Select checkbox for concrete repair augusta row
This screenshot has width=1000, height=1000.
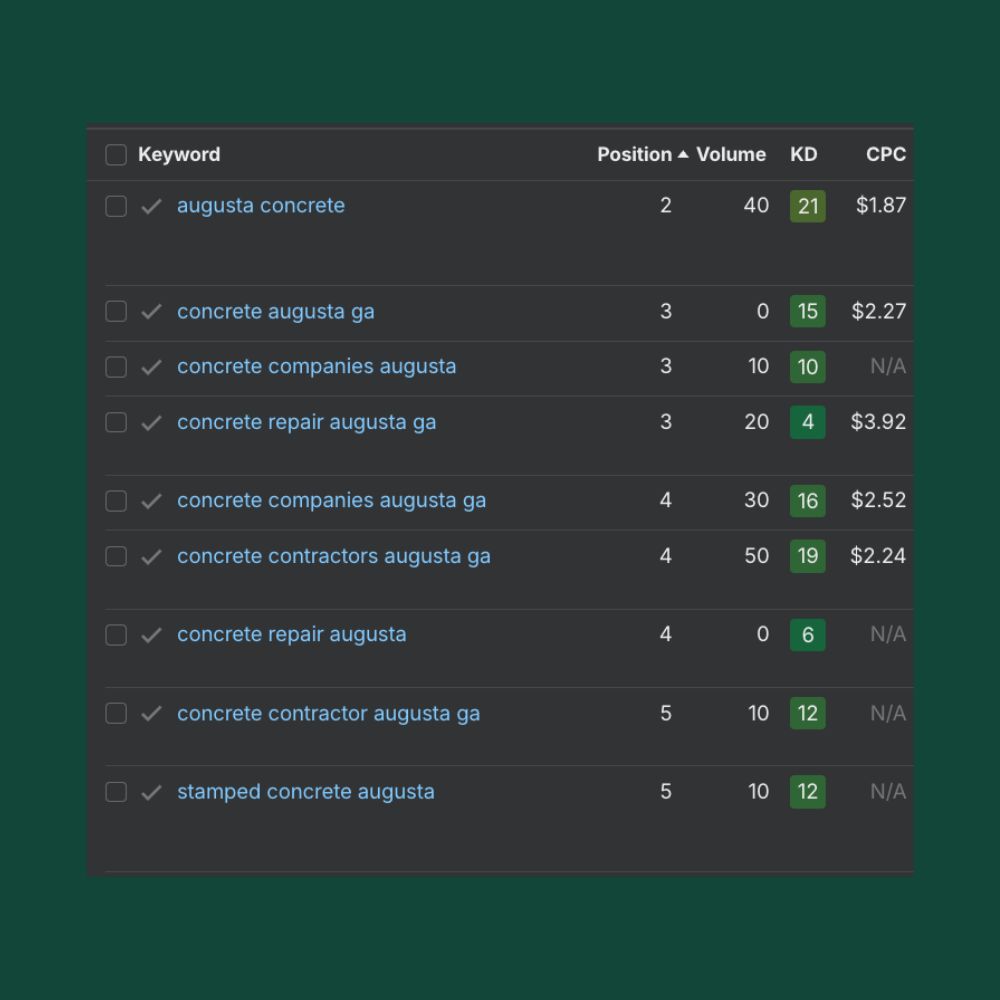(x=116, y=635)
